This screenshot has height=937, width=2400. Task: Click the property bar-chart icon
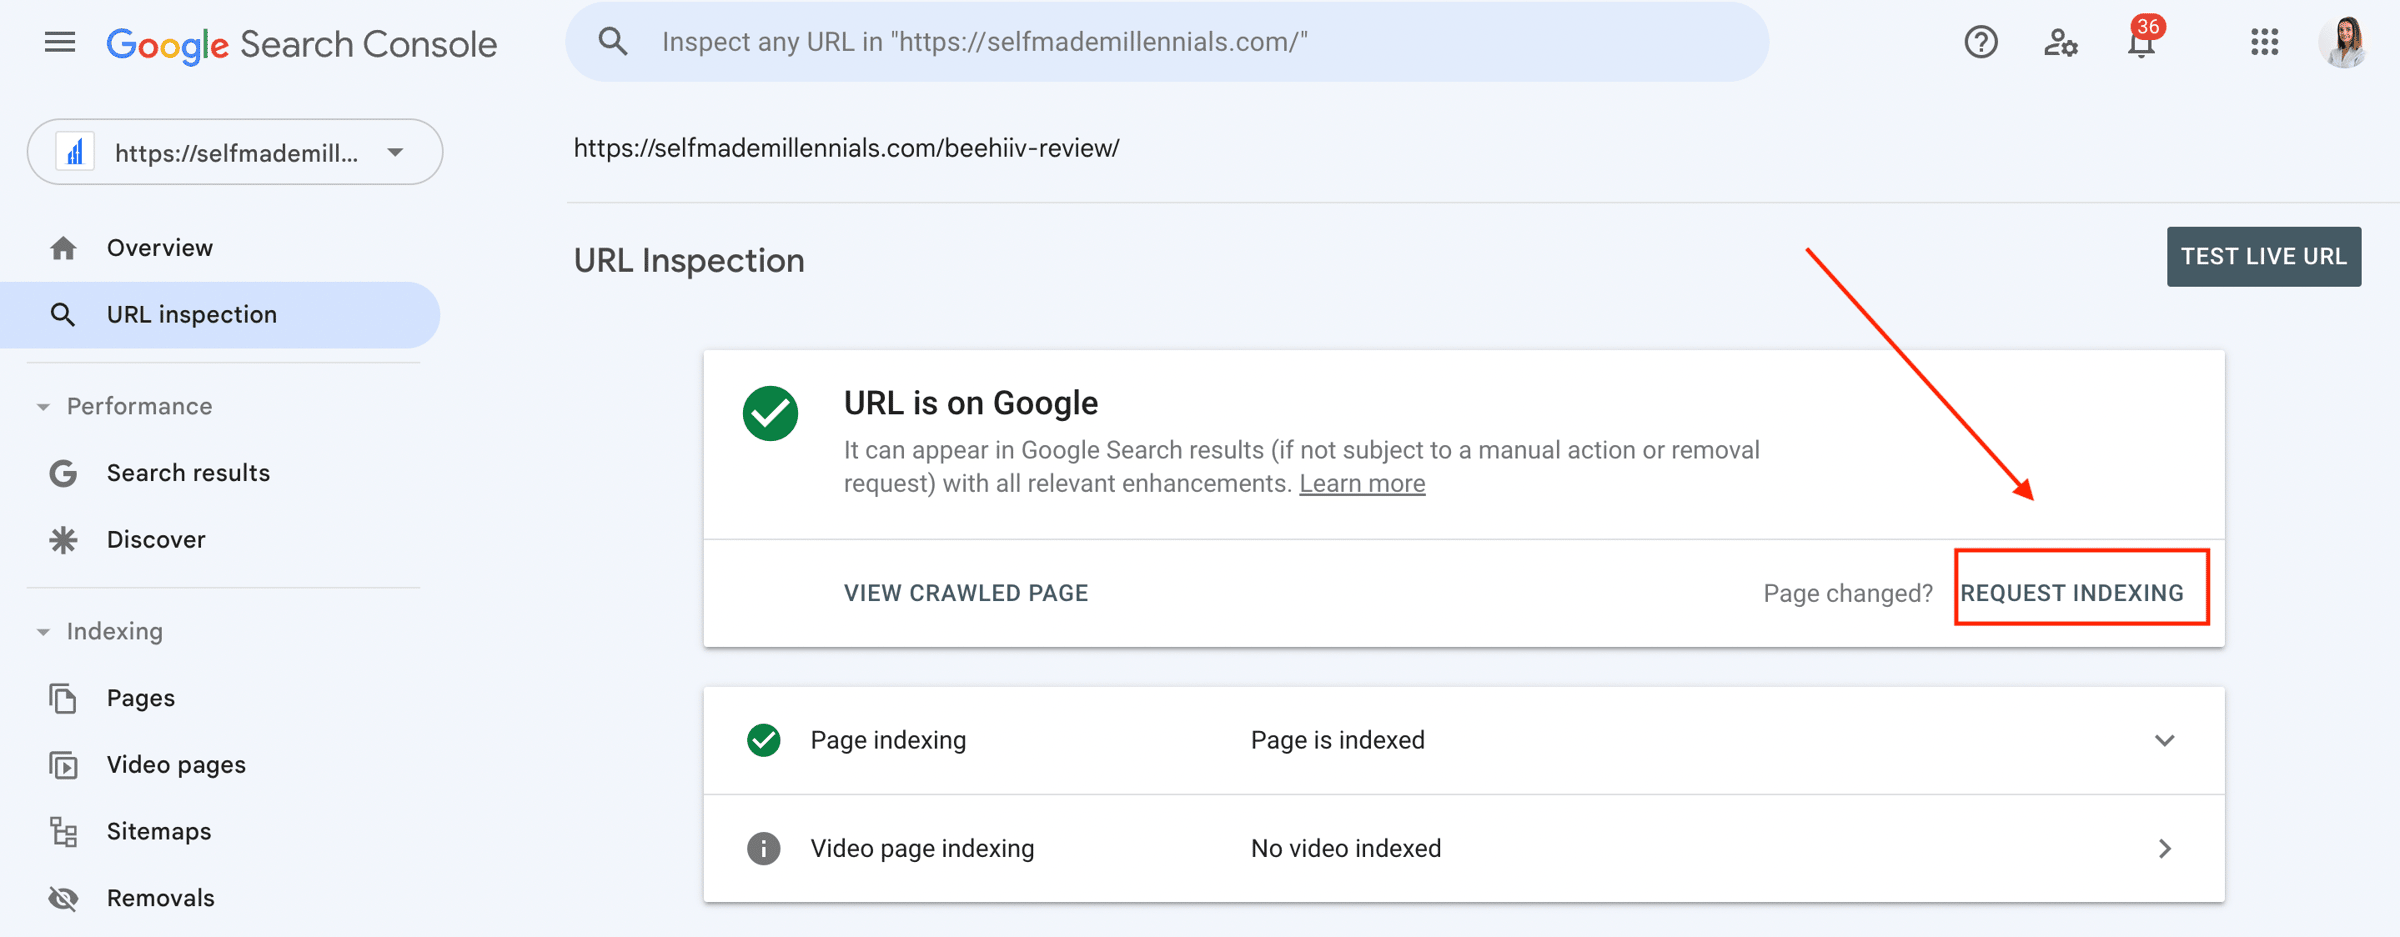pyautogui.click(x=75, y=152)
